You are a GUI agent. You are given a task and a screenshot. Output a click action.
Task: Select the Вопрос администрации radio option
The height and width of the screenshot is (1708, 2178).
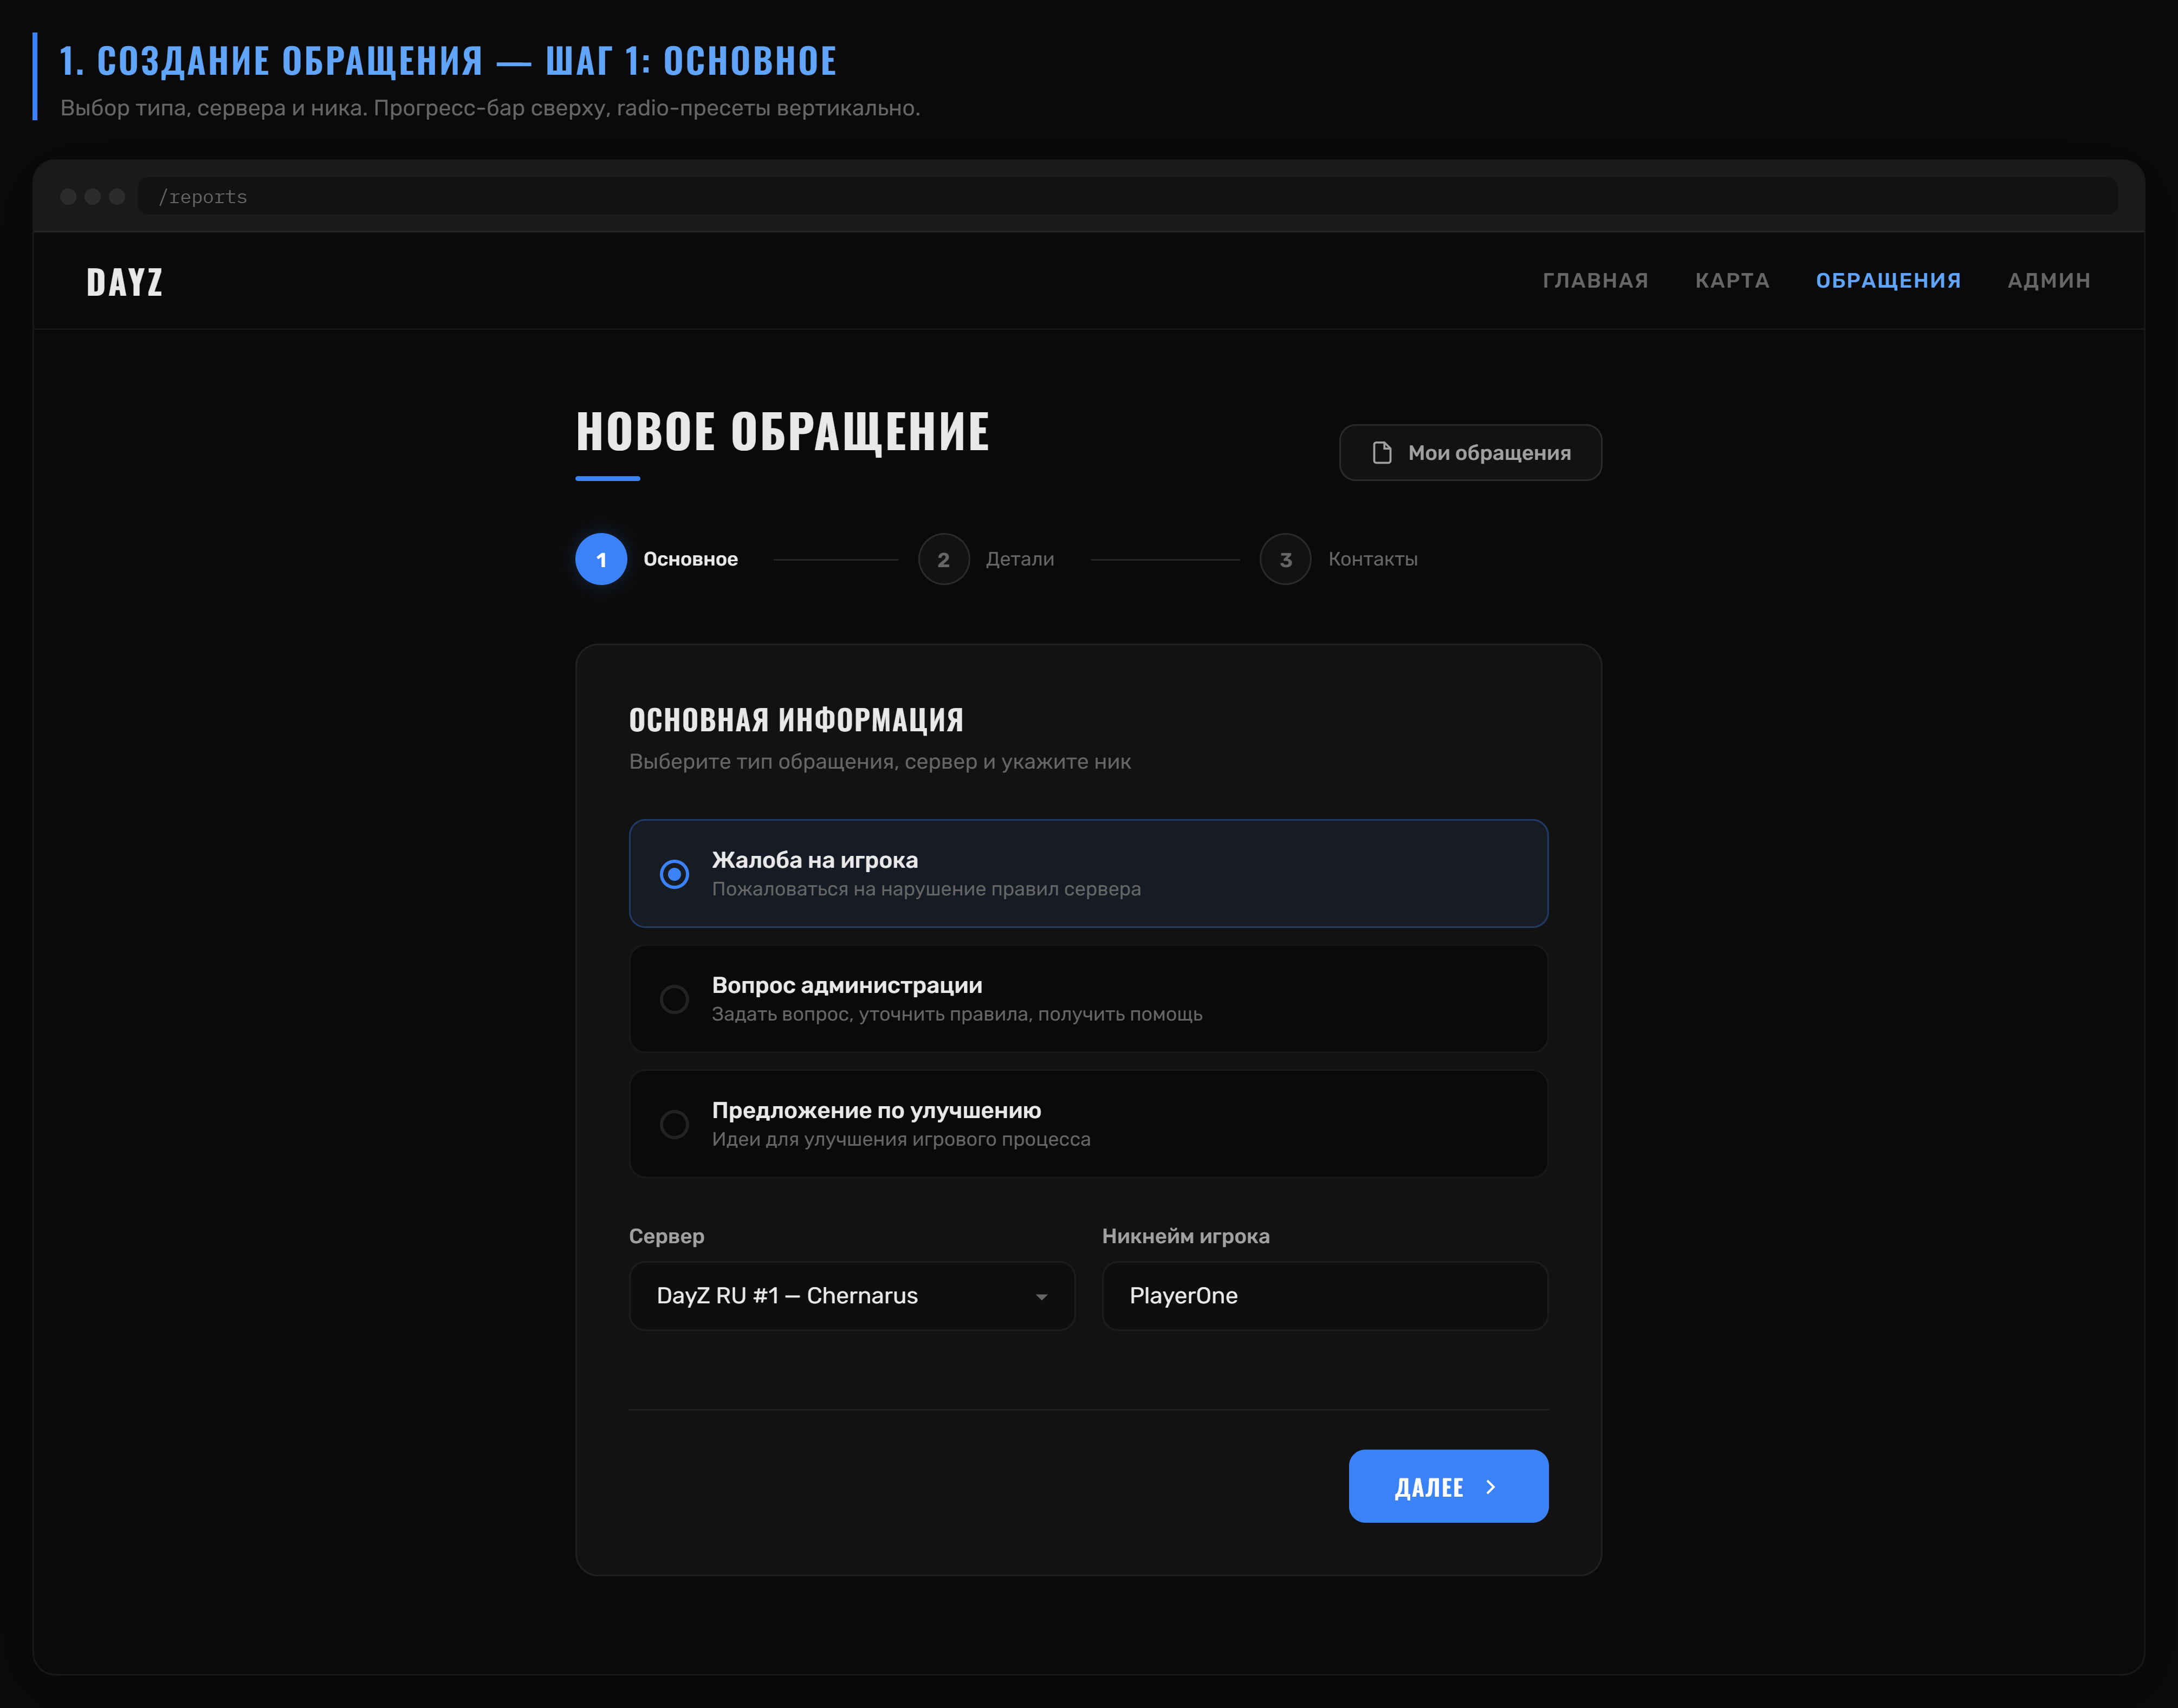1088,998
